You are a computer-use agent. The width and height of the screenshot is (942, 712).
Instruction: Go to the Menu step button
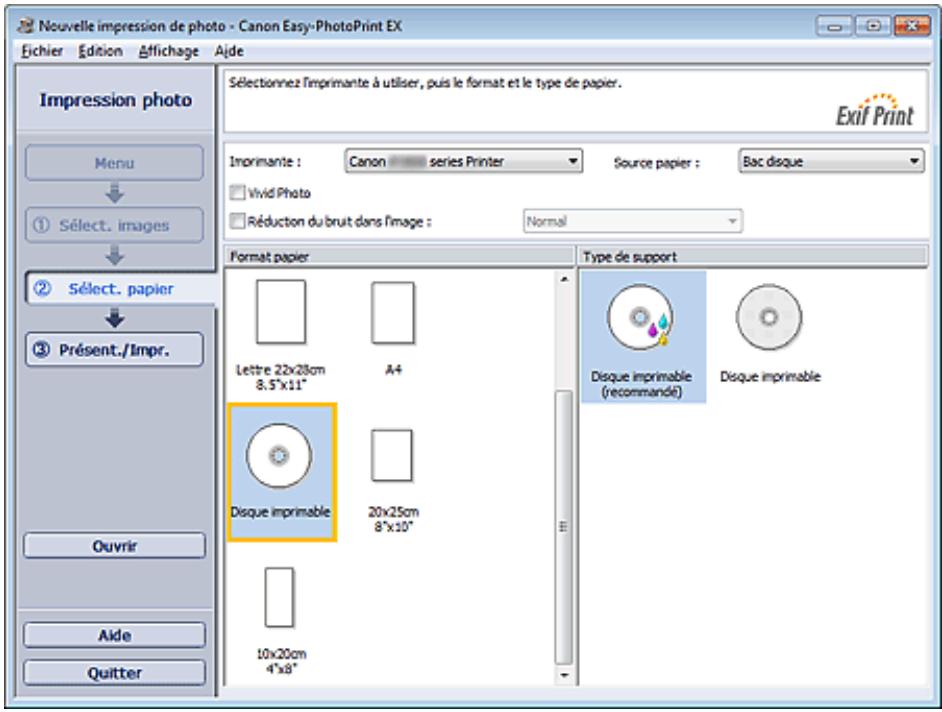[114, 163]
